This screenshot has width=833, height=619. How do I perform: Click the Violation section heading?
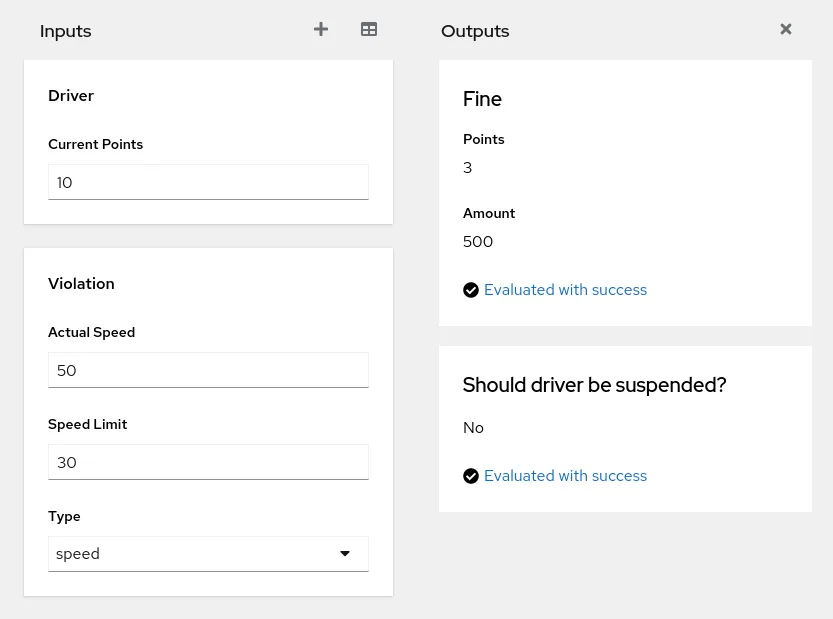(81, 284)
